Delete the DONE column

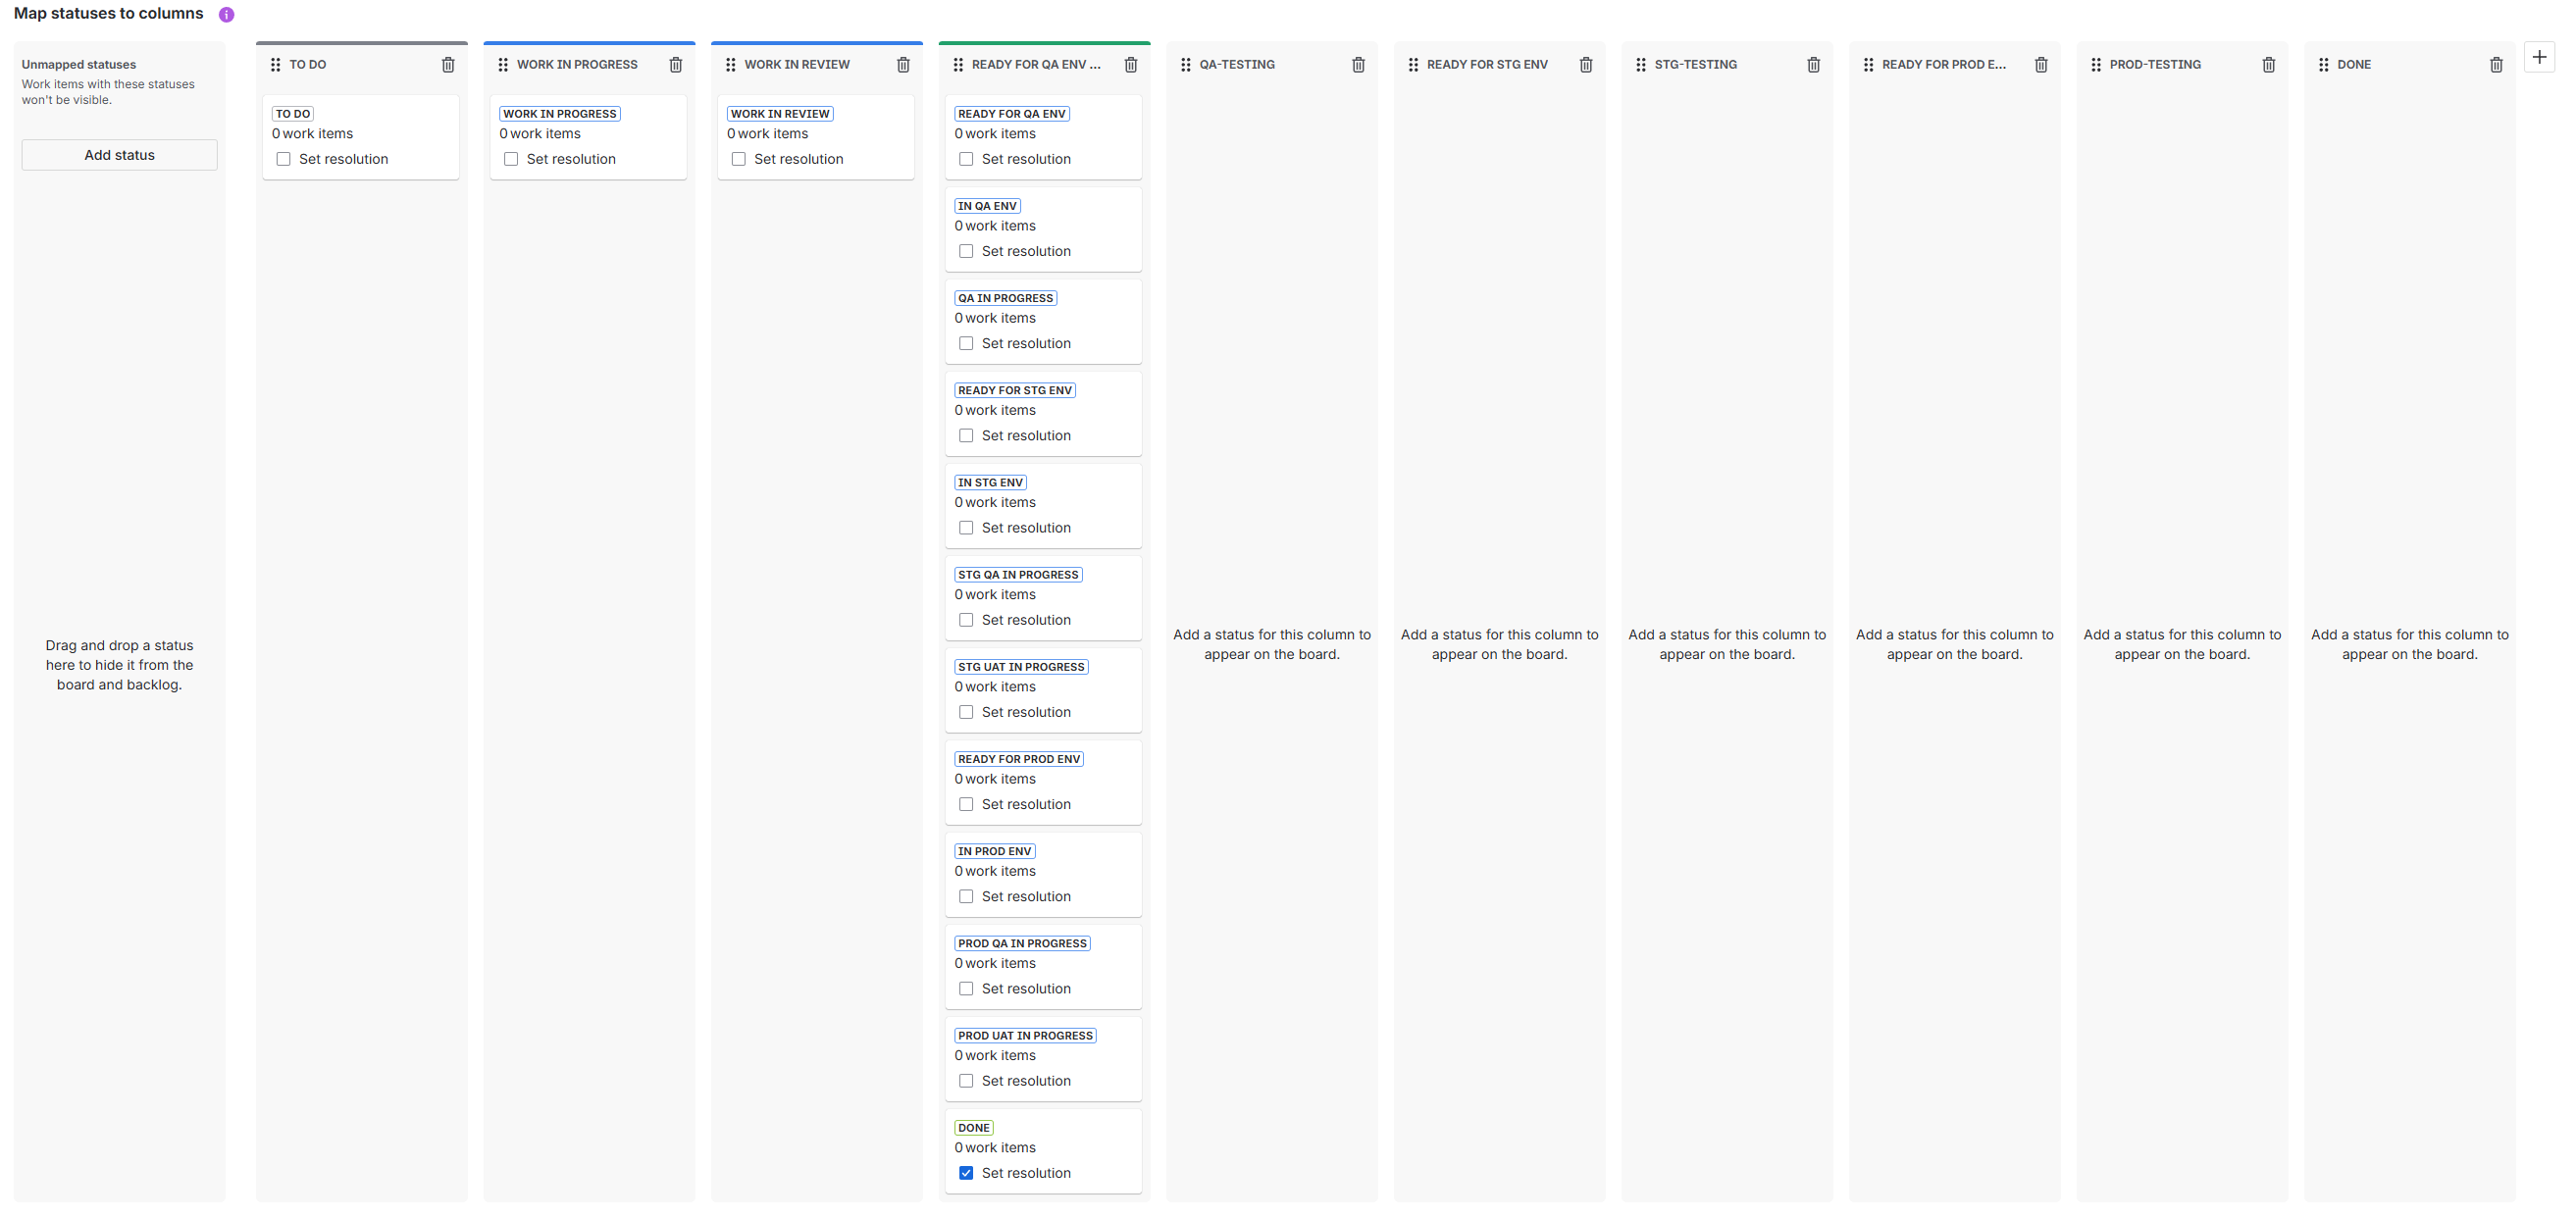[x=2496, y=65]
